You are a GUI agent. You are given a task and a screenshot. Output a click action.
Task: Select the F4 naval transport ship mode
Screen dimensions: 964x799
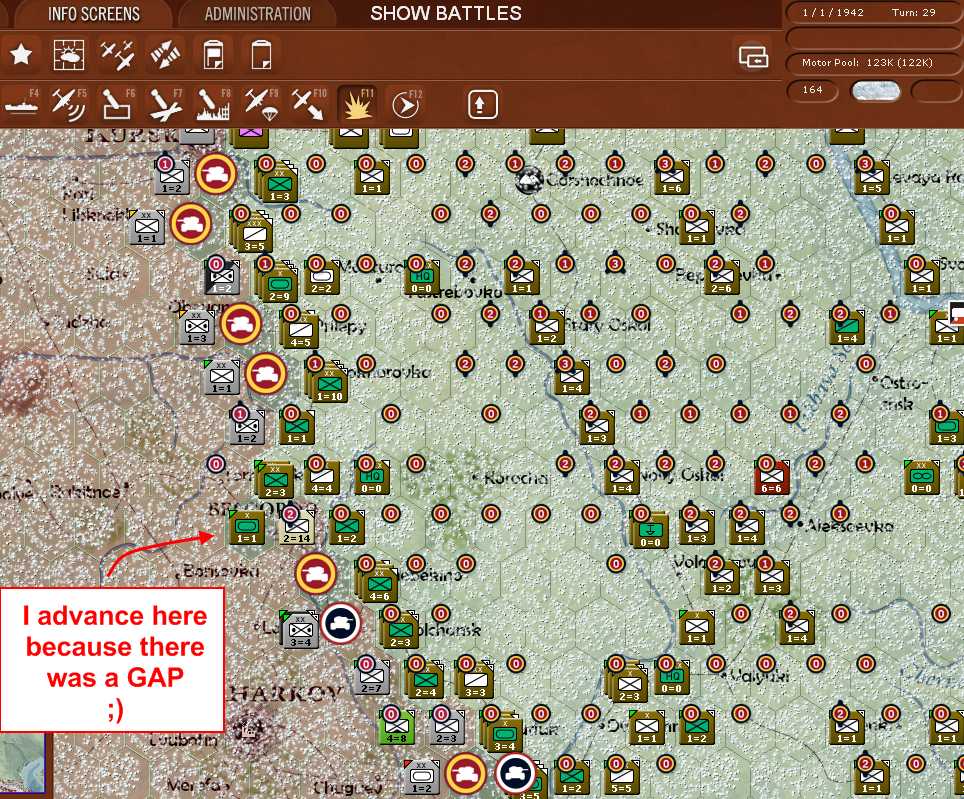(x=22, y=104)
